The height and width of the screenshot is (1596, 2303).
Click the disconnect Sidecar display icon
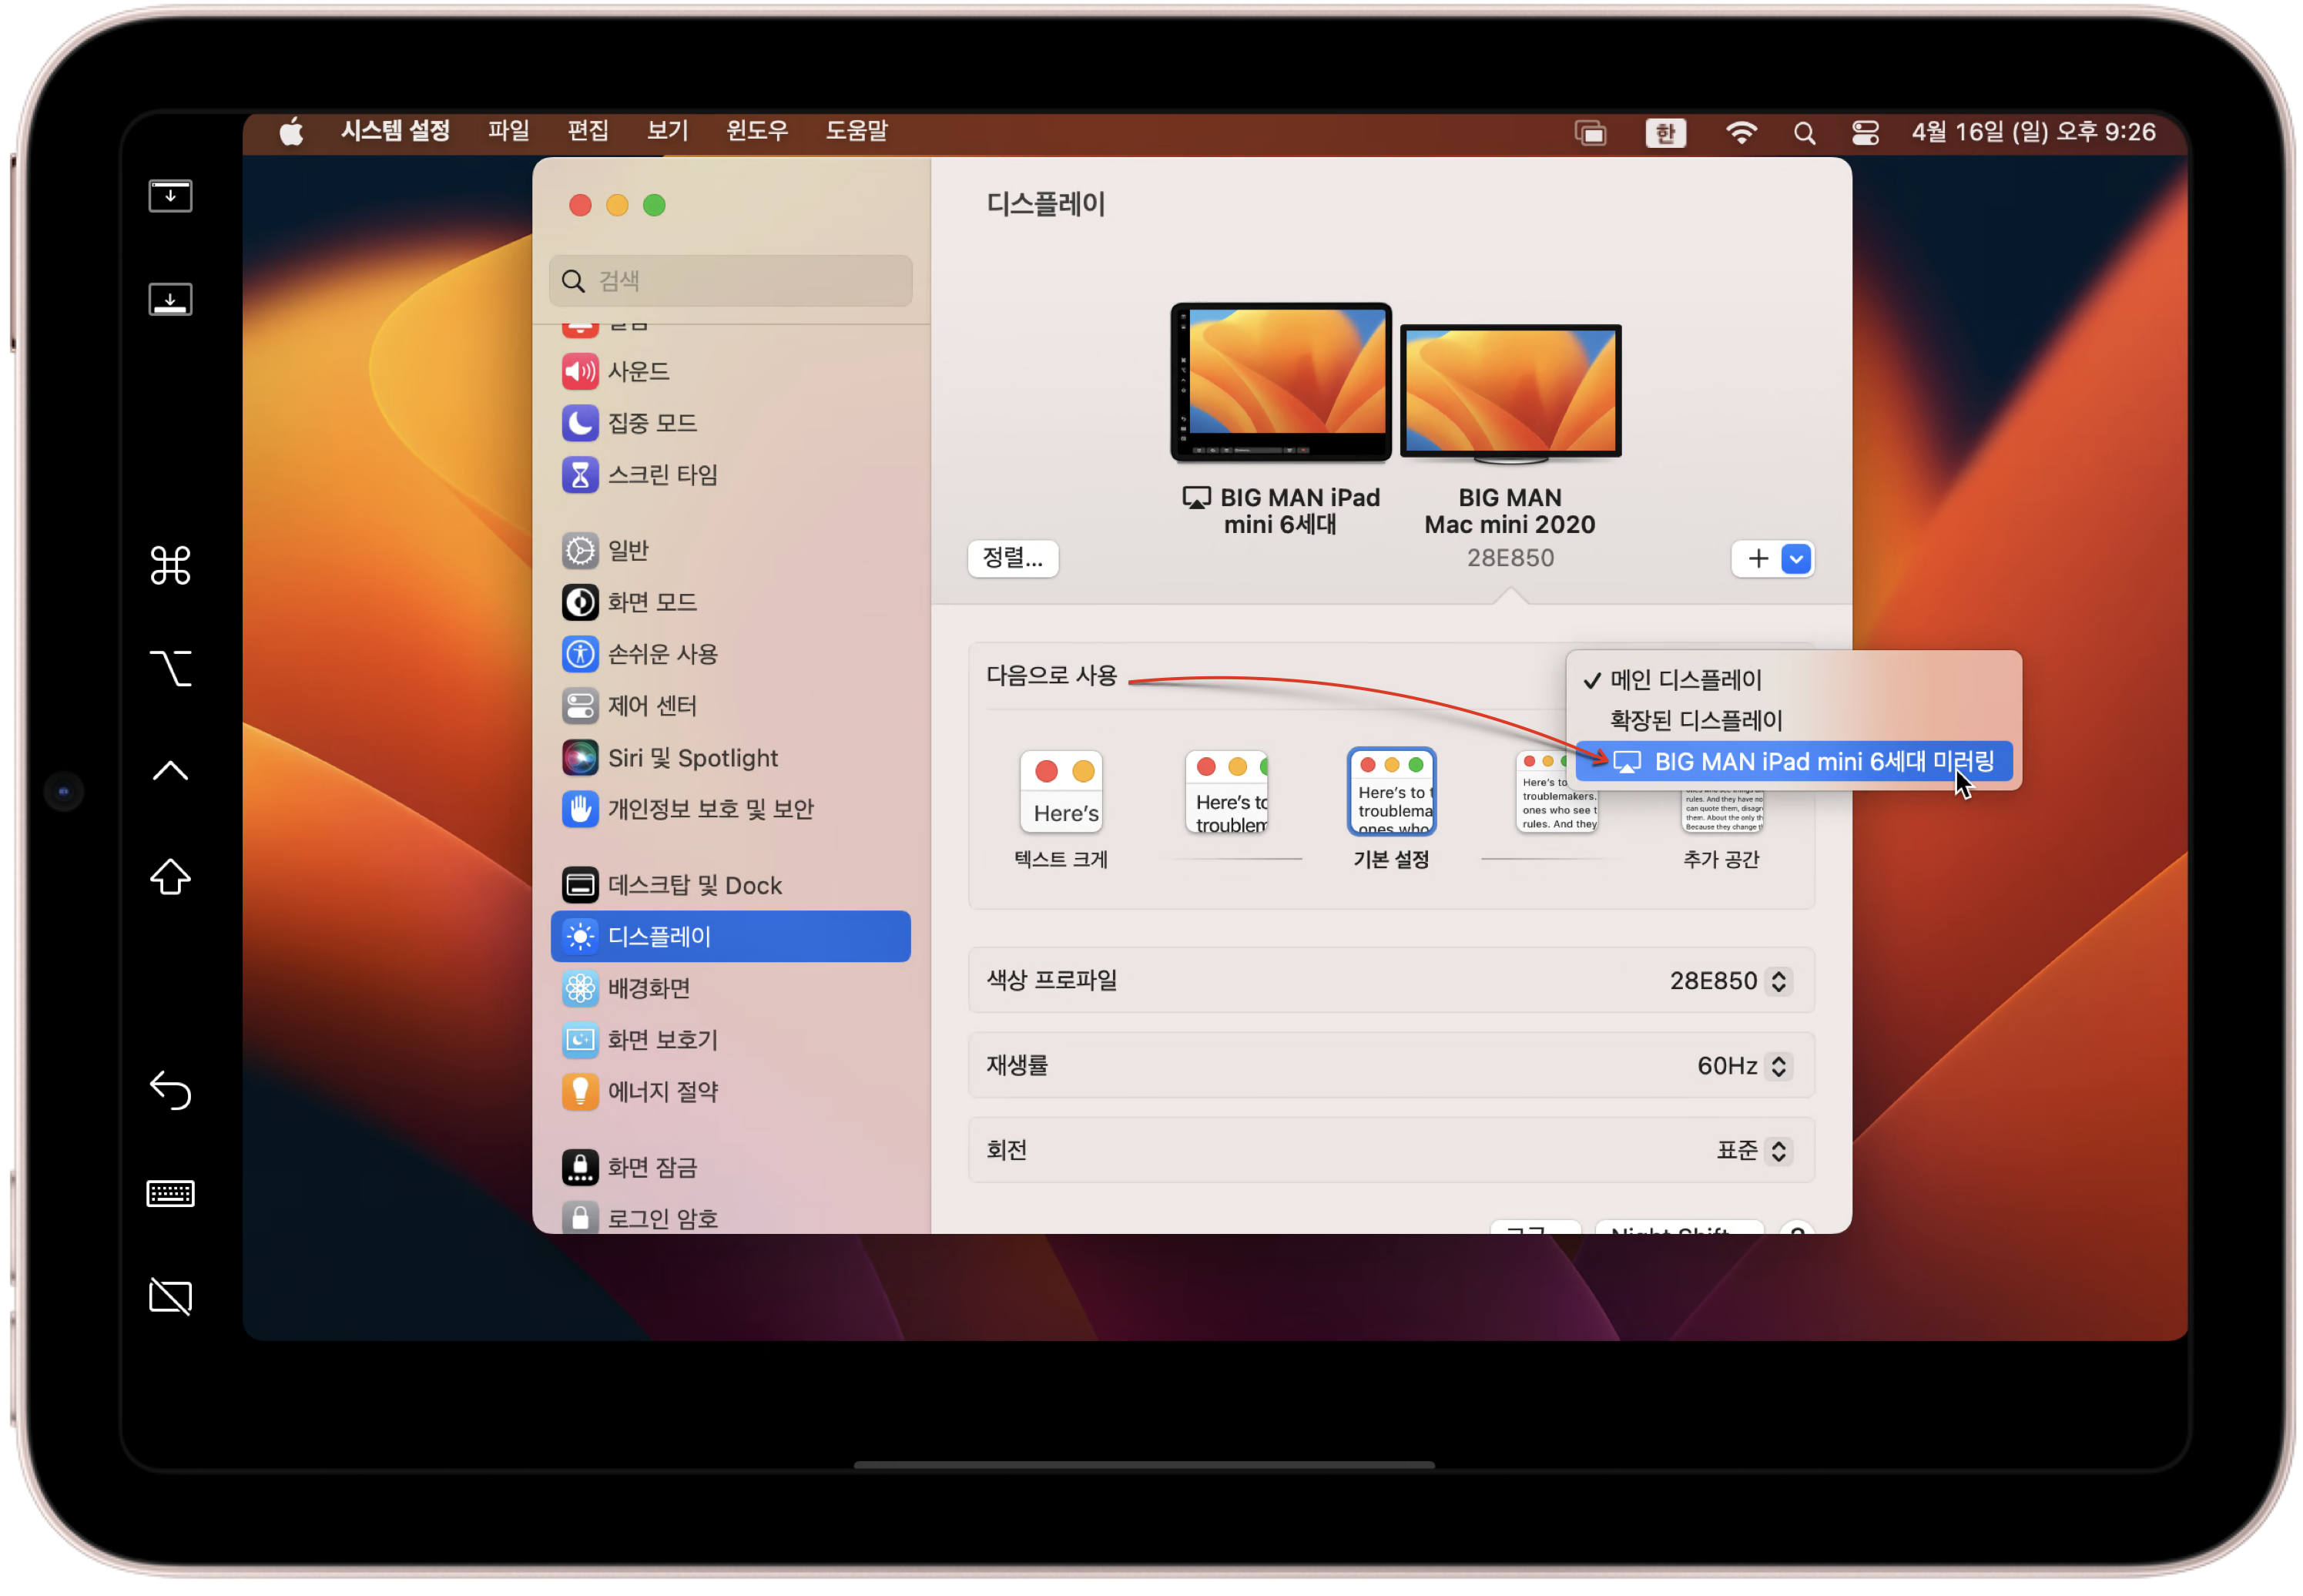click(x=170, y=1297)
